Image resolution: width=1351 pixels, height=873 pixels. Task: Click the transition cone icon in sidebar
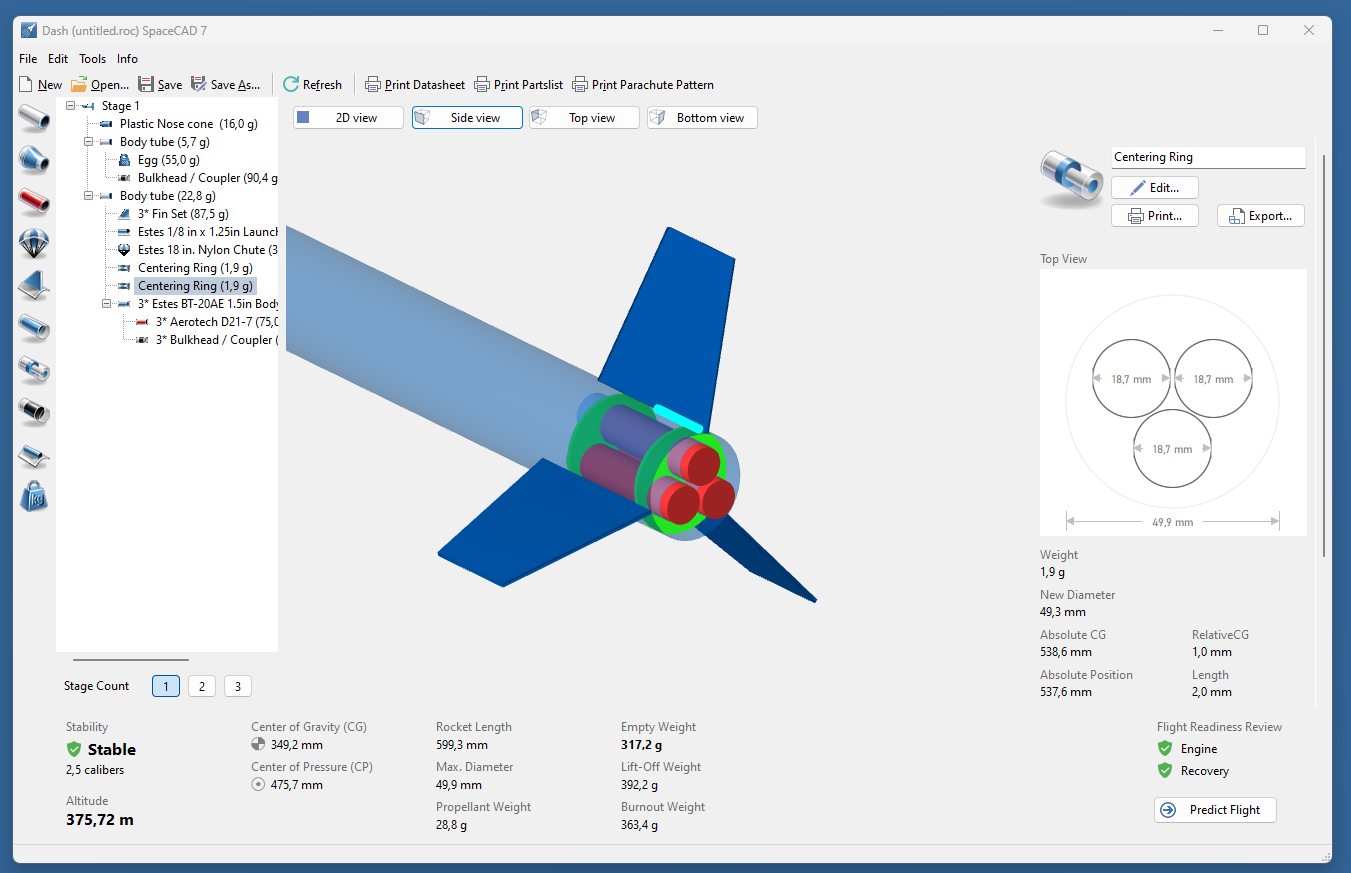pyautogui.click(x=34, y=159)
